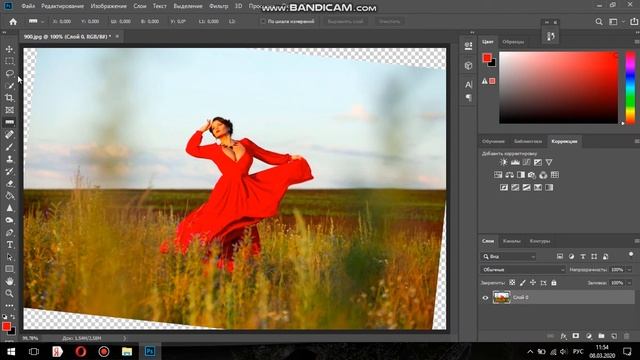640x360 pixels.
Task: Open the Adjustments panel menu
Action: [x=636, y=141]
